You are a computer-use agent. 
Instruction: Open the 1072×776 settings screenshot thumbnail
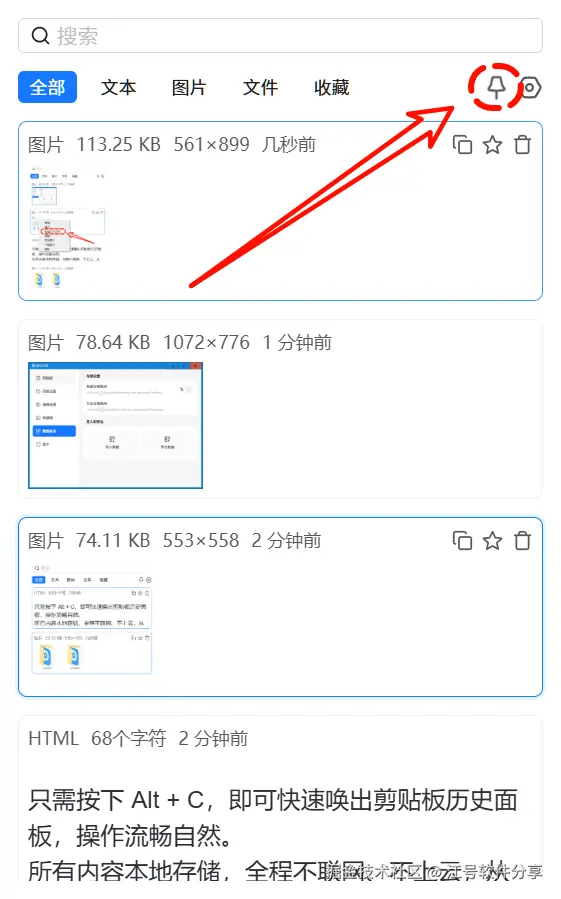(115, 425)
